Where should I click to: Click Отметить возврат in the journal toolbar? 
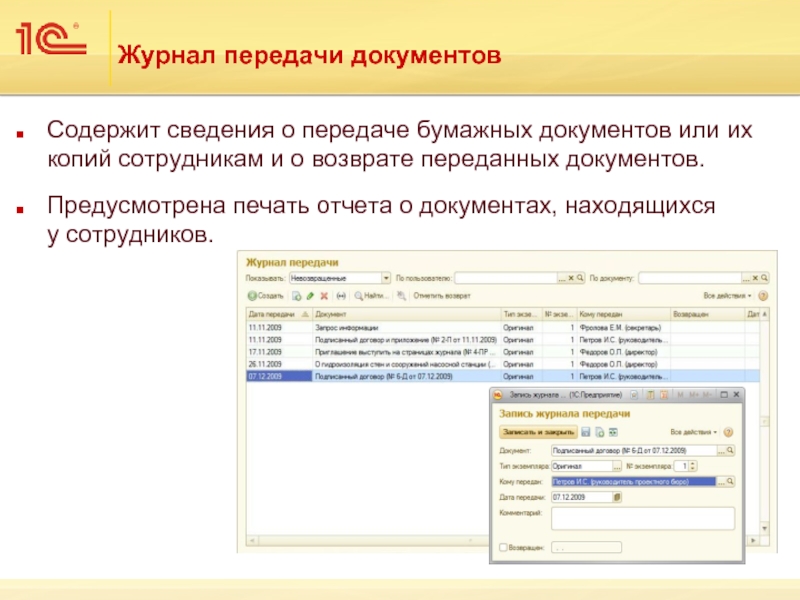442,296
